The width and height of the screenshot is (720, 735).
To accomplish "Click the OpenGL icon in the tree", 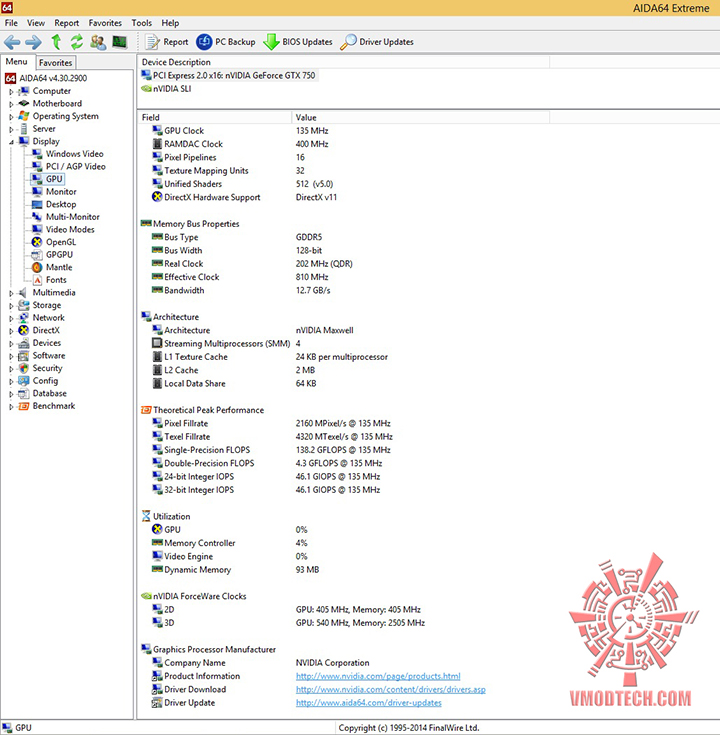I will [37, 242].
